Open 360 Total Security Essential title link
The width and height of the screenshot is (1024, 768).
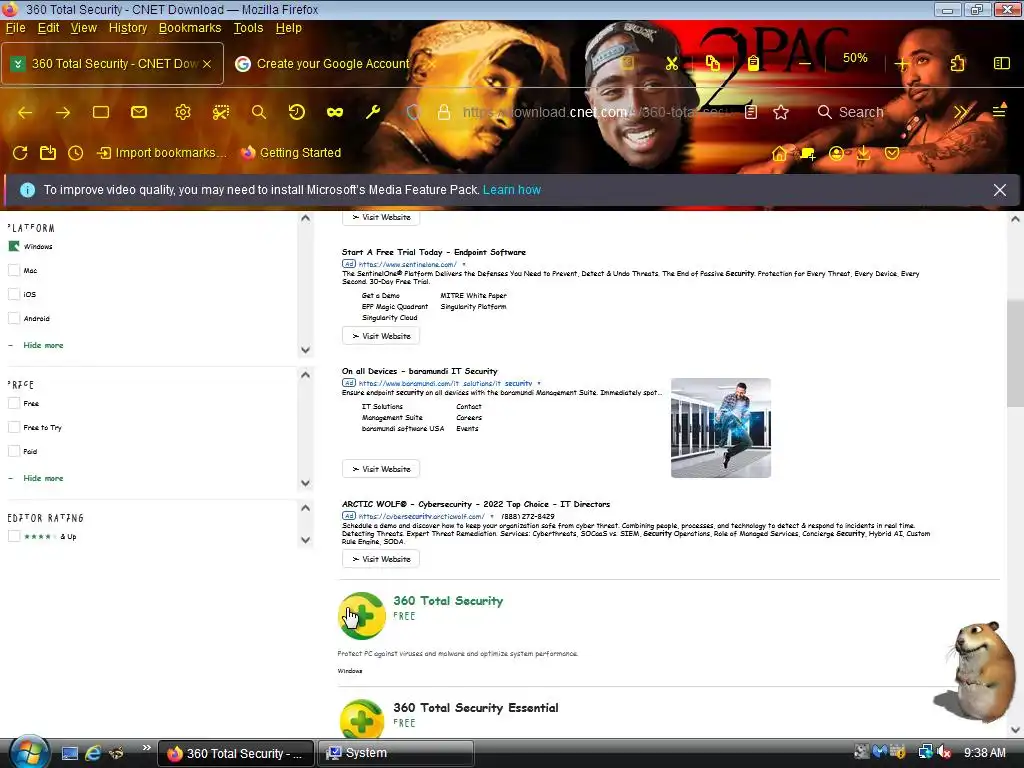(x=475, y=708)
